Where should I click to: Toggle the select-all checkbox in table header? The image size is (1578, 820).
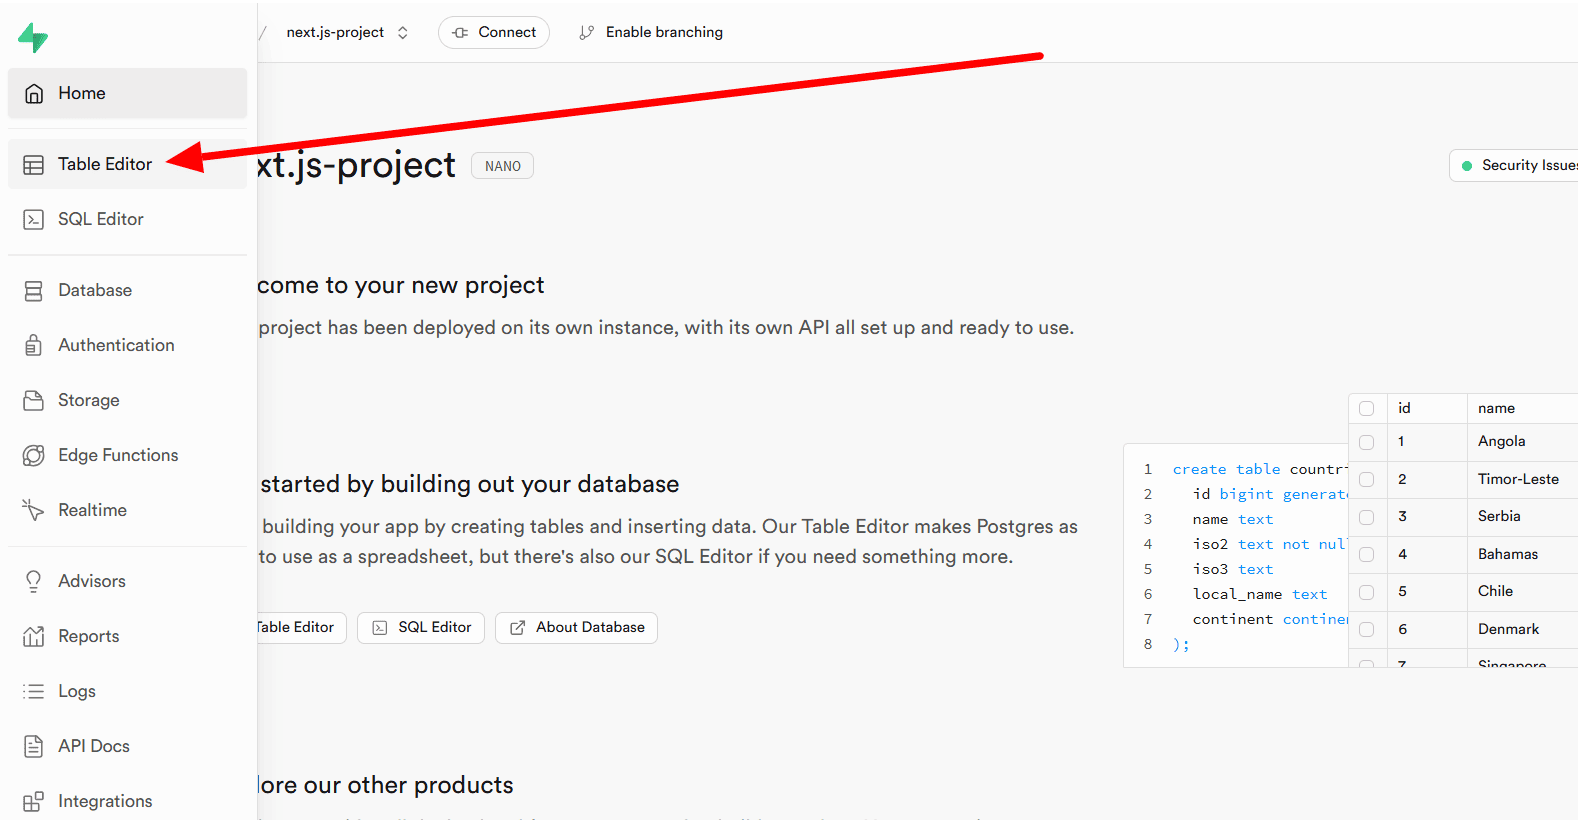[x=1367, y=408]
